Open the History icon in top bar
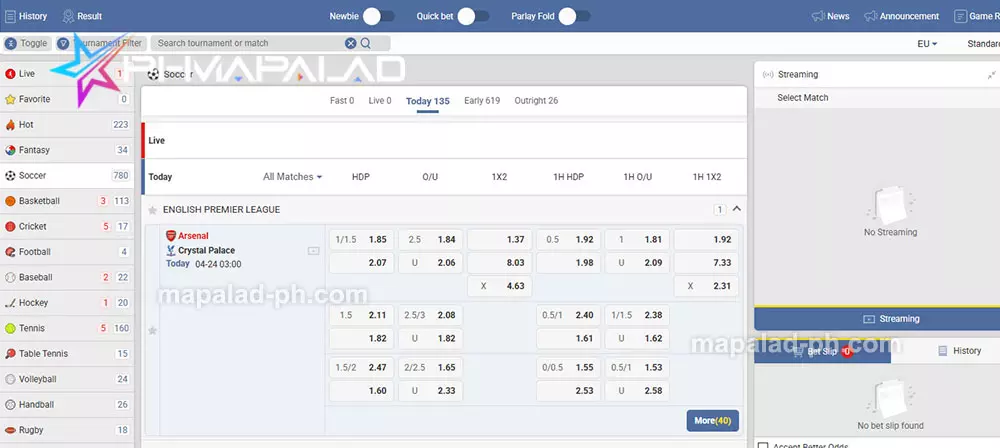 click(10, 16)
